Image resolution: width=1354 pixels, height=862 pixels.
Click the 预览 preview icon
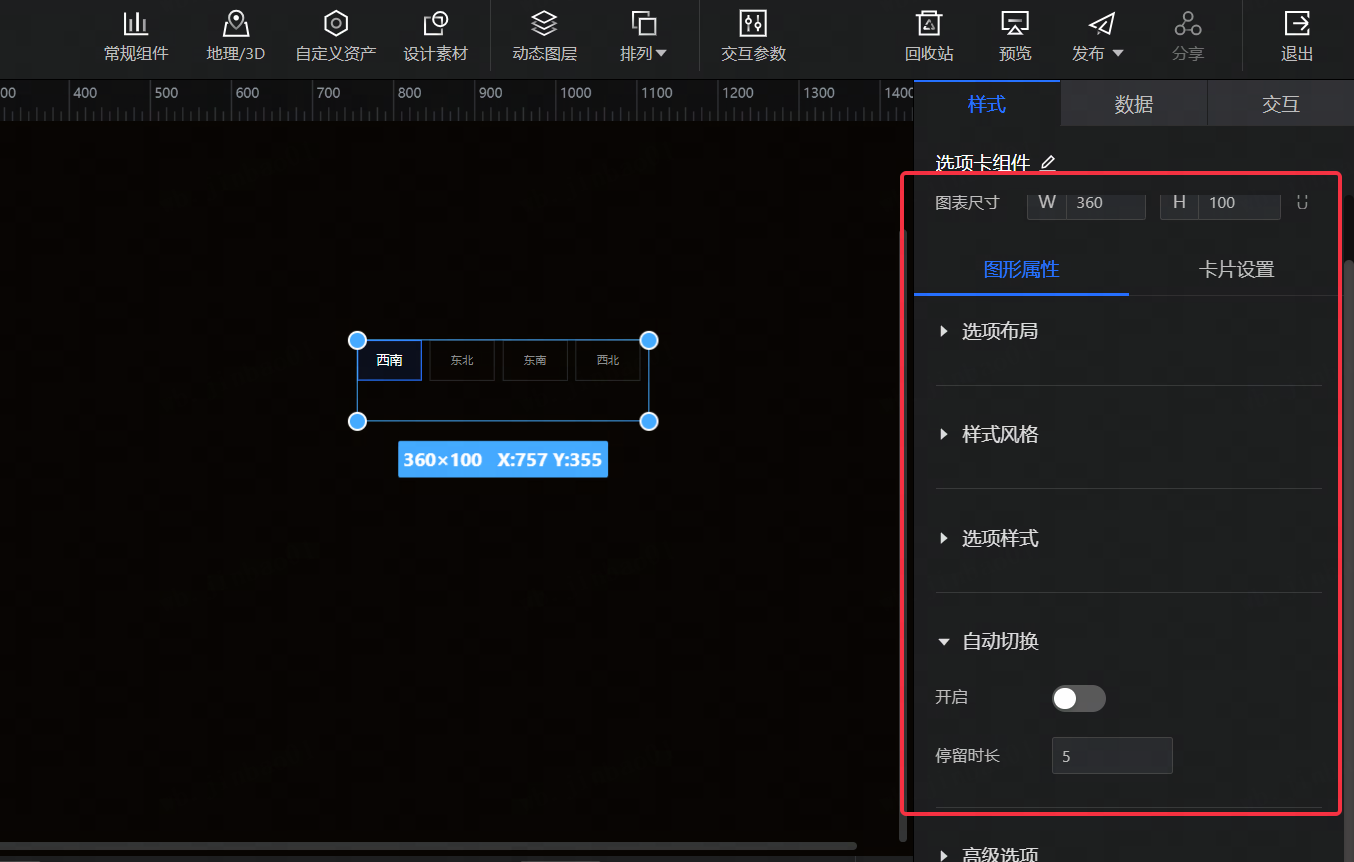1015,35
